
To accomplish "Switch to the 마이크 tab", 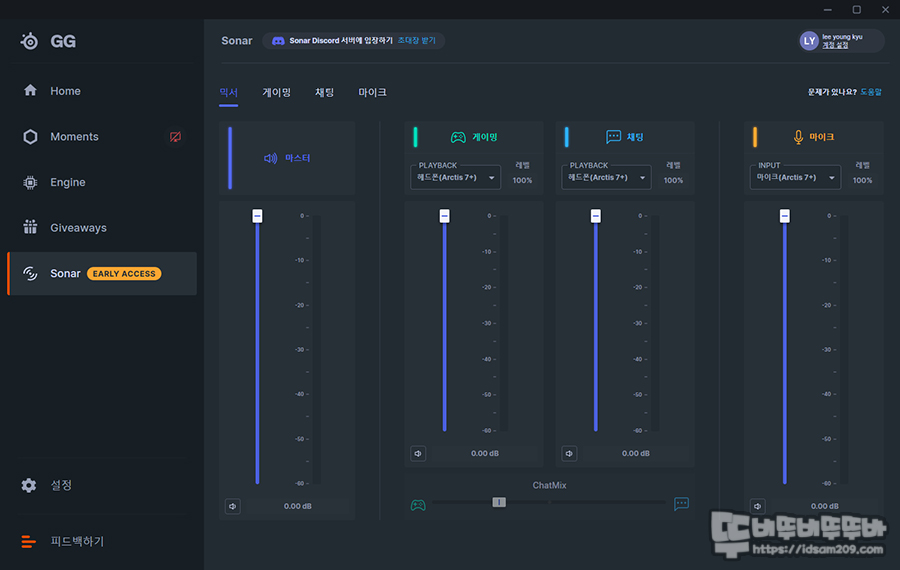I will (x=373, y=92).
